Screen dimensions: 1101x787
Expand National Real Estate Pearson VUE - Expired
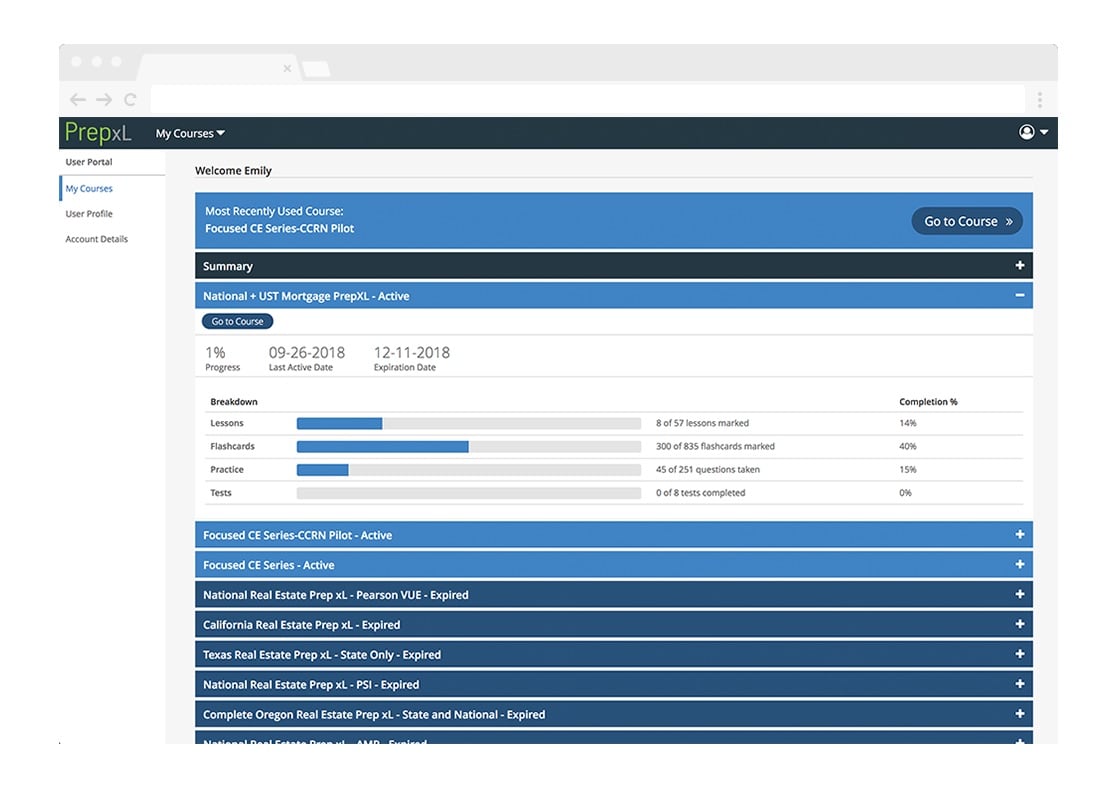(614, 595)
